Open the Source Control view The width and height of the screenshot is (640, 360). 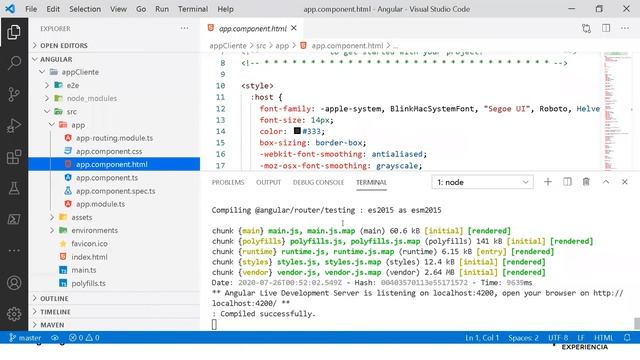click(x=14, y=94)
